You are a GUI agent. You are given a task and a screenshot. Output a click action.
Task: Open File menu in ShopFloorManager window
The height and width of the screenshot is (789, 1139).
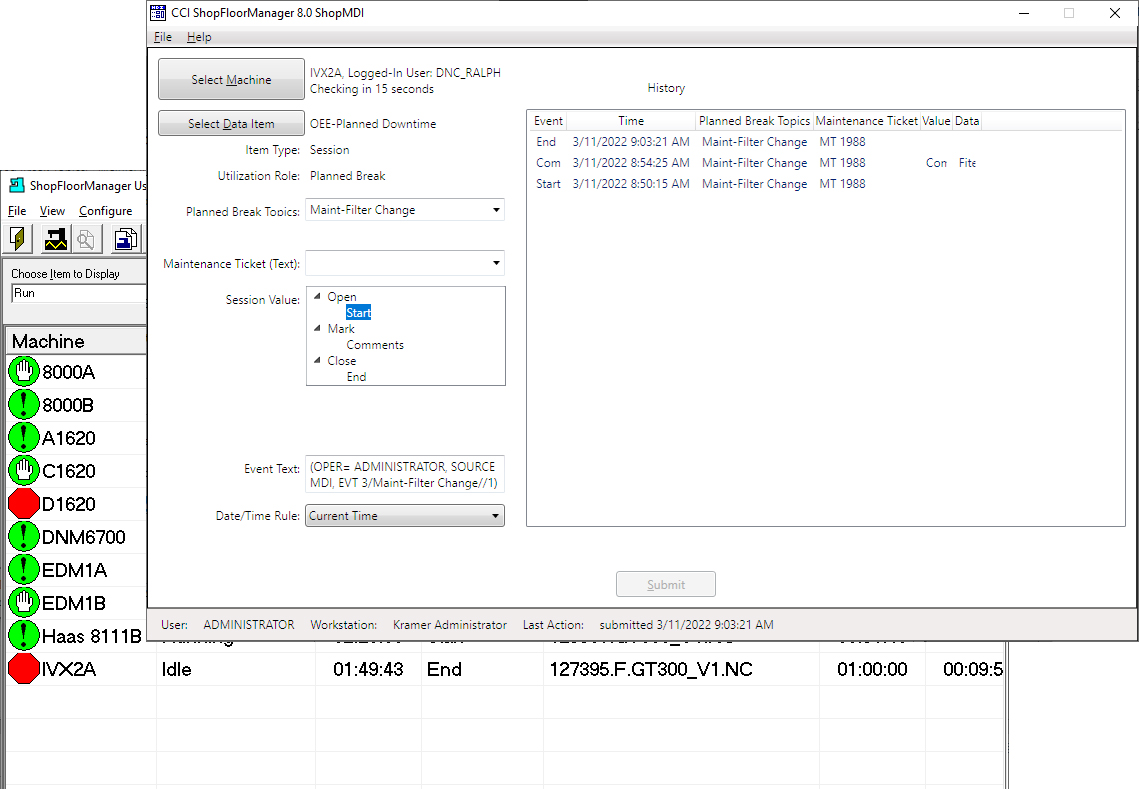coord(17,211)
